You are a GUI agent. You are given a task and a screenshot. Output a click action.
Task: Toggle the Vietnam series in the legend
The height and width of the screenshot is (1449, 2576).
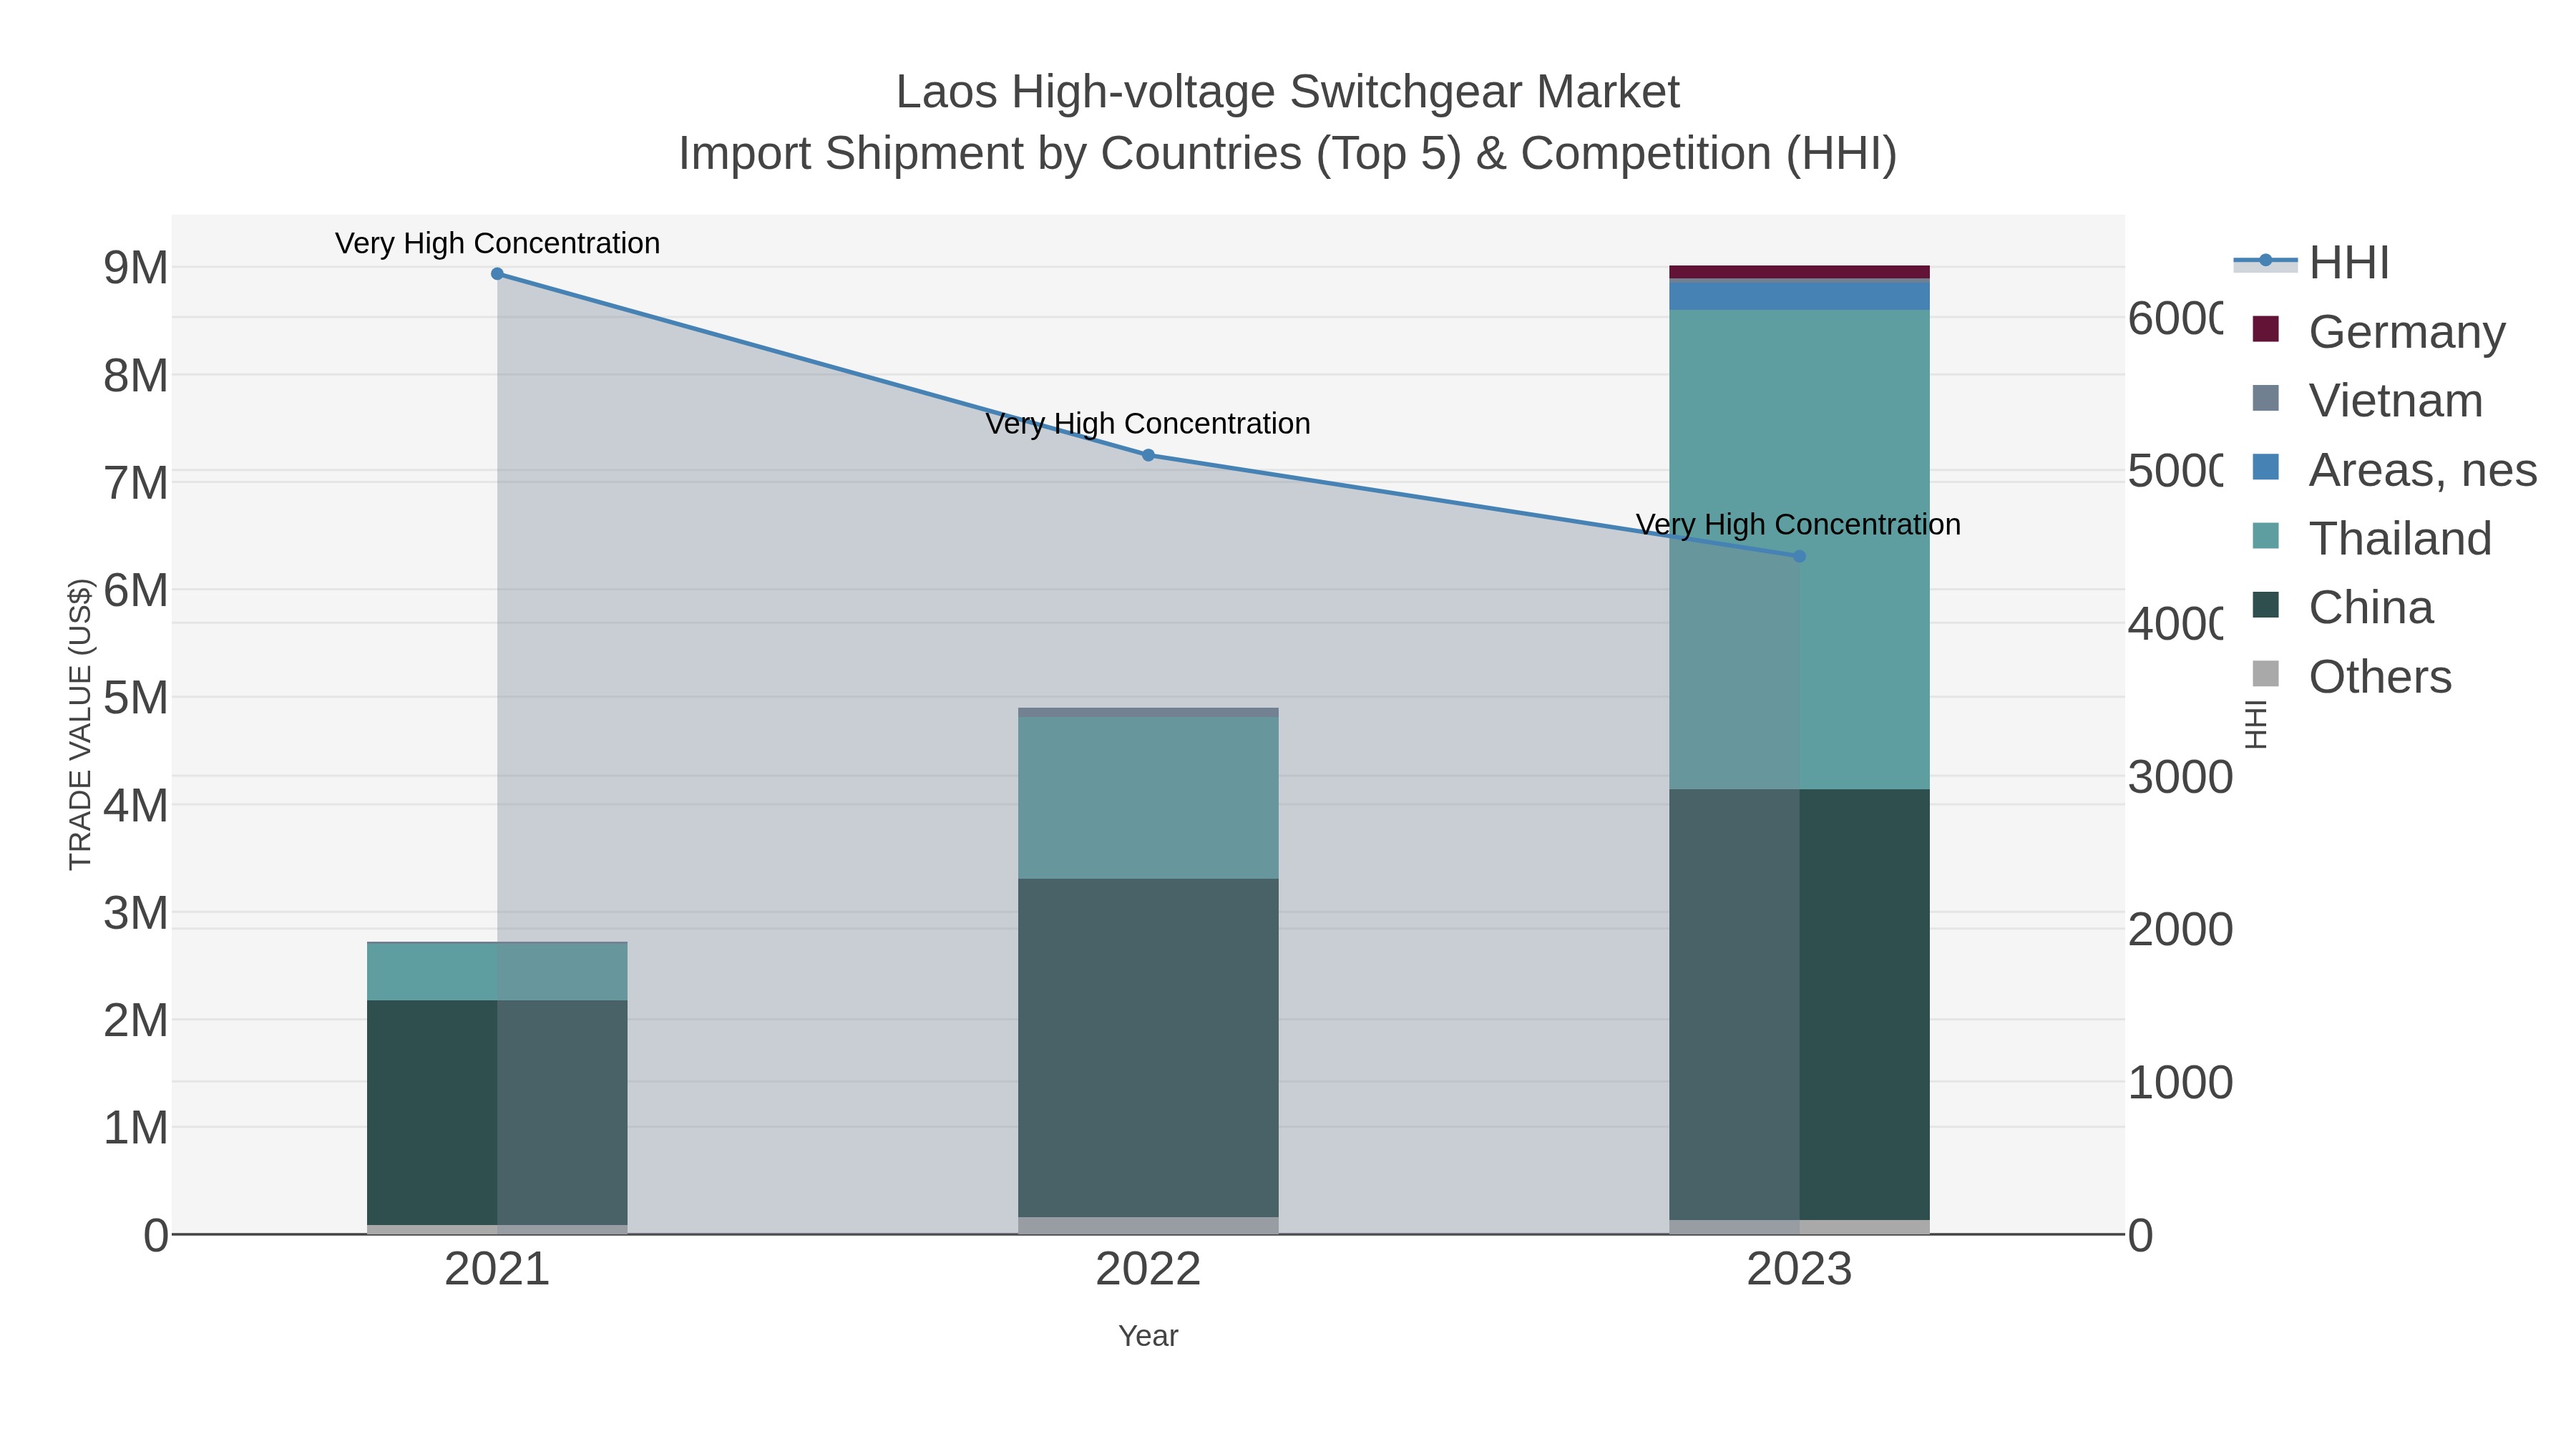click(x=2367, y=400)
